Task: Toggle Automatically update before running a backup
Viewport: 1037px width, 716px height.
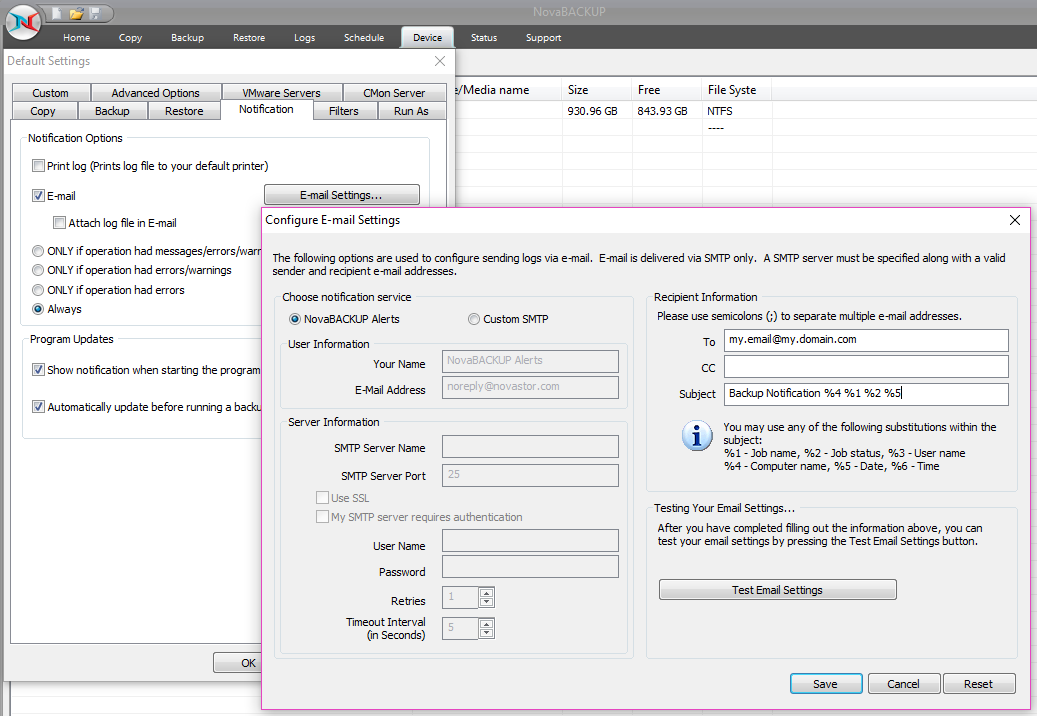Action: (38, 407)
